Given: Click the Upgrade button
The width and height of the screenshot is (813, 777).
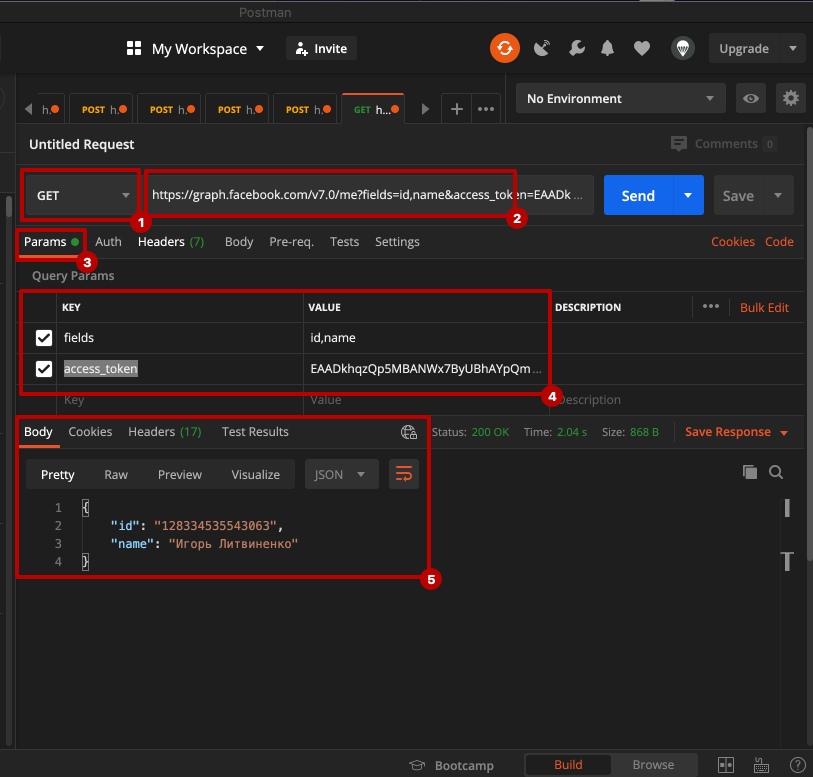Looking at the screenshot, I should [x=744, y=48].
